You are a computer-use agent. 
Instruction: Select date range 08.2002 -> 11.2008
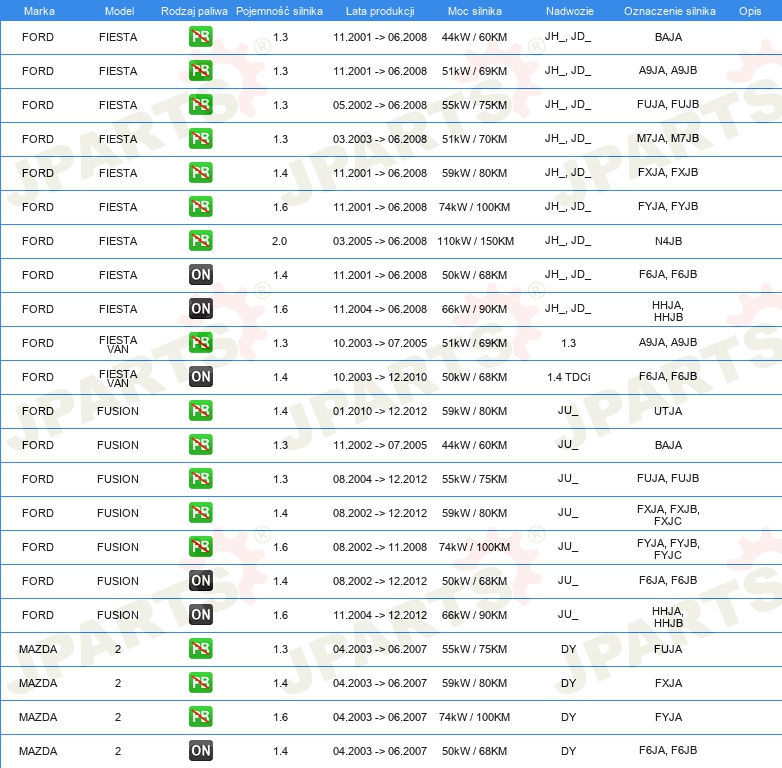(380, 547)
